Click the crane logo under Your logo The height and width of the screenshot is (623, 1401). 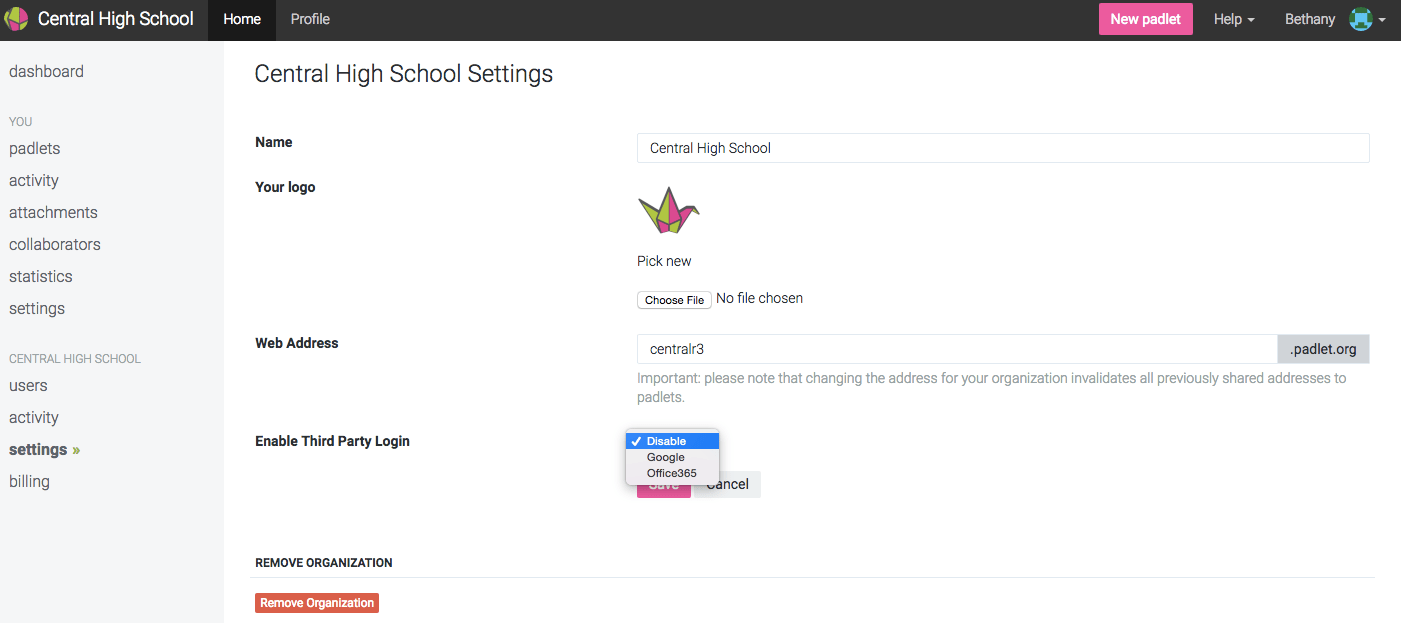pos(668,209)
